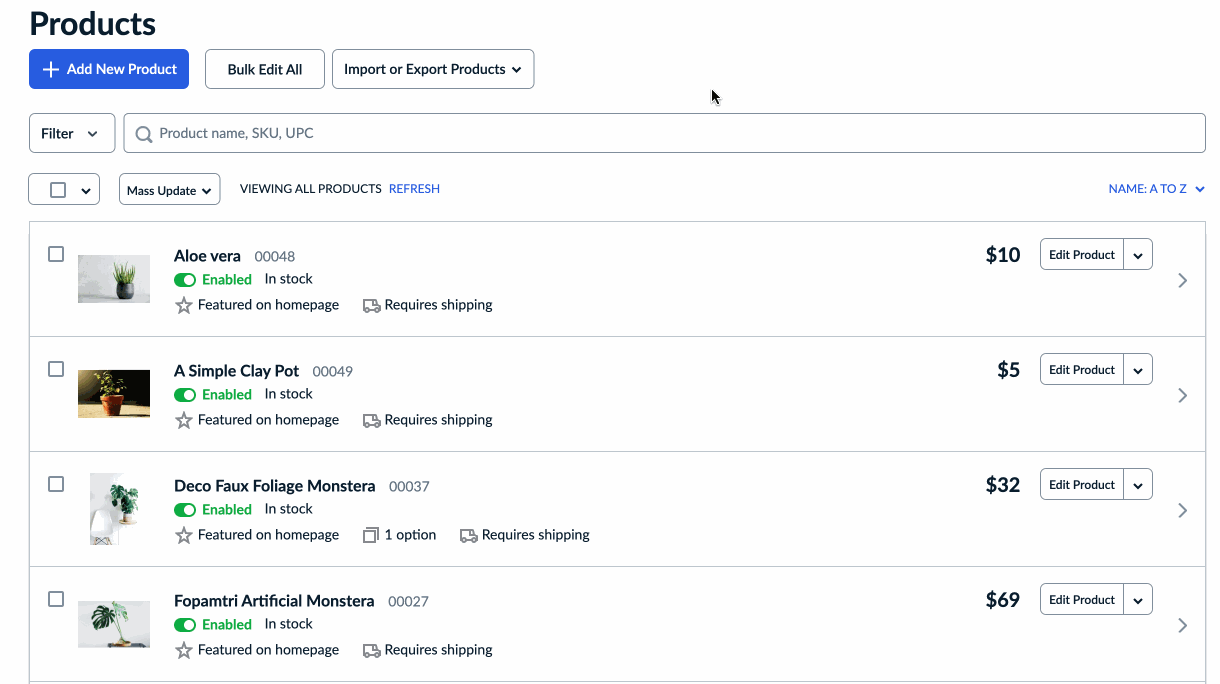Screen dimensions: 1220x684
Task: Expand Edit Product arrow for A Simple Clay Pot
Action: [x=1138, y=370]
